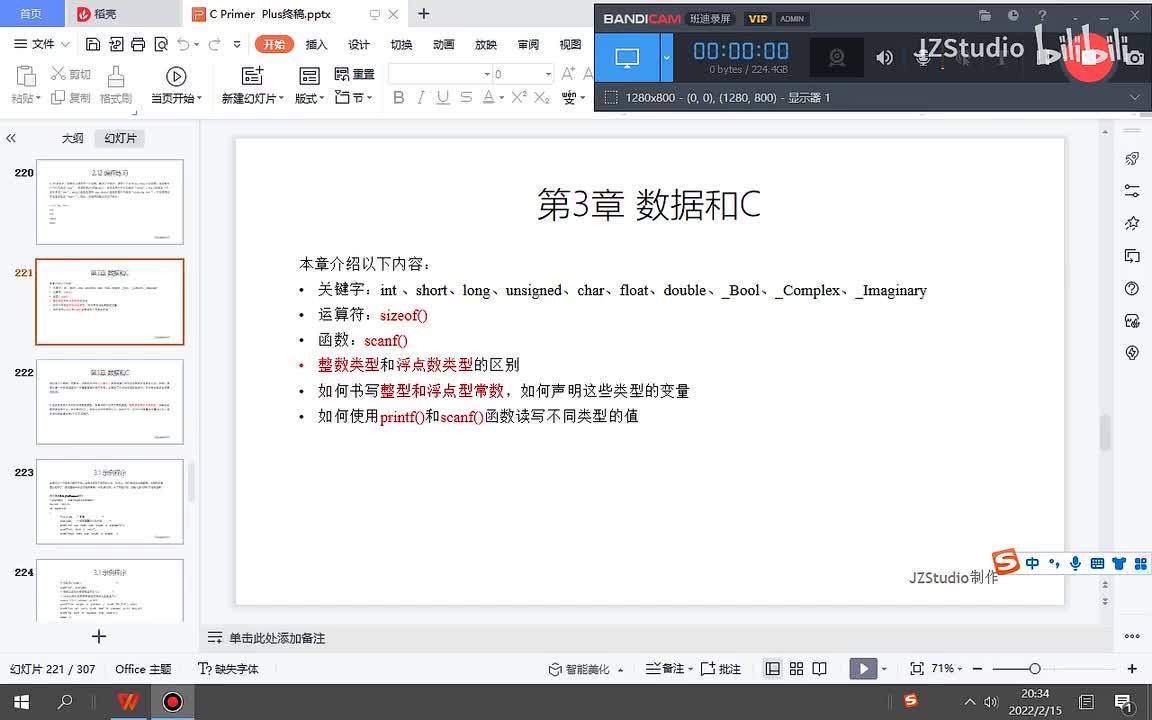Open the File (文件) menu
The image size is (1152, 720).
tap(42, 44)
